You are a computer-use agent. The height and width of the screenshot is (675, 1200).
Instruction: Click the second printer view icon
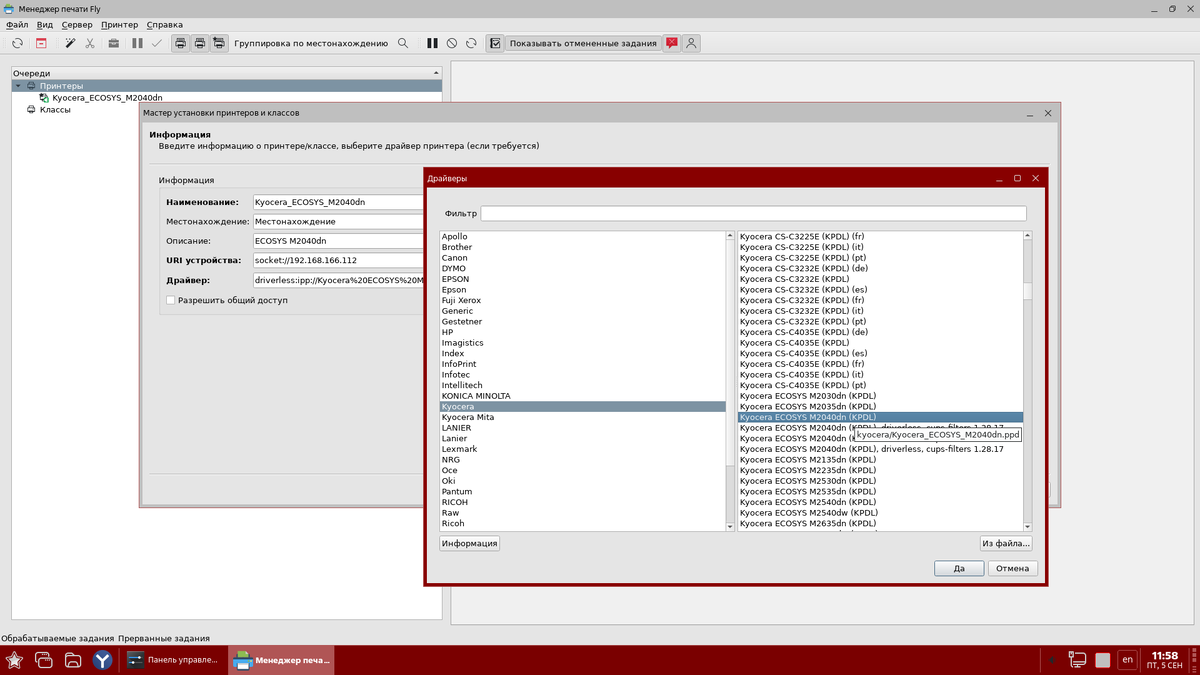click(x=200, y=43)
